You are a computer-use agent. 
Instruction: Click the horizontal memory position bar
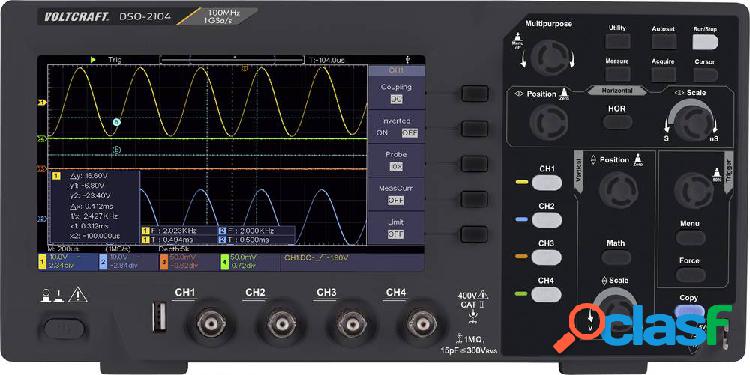point(232,60)
